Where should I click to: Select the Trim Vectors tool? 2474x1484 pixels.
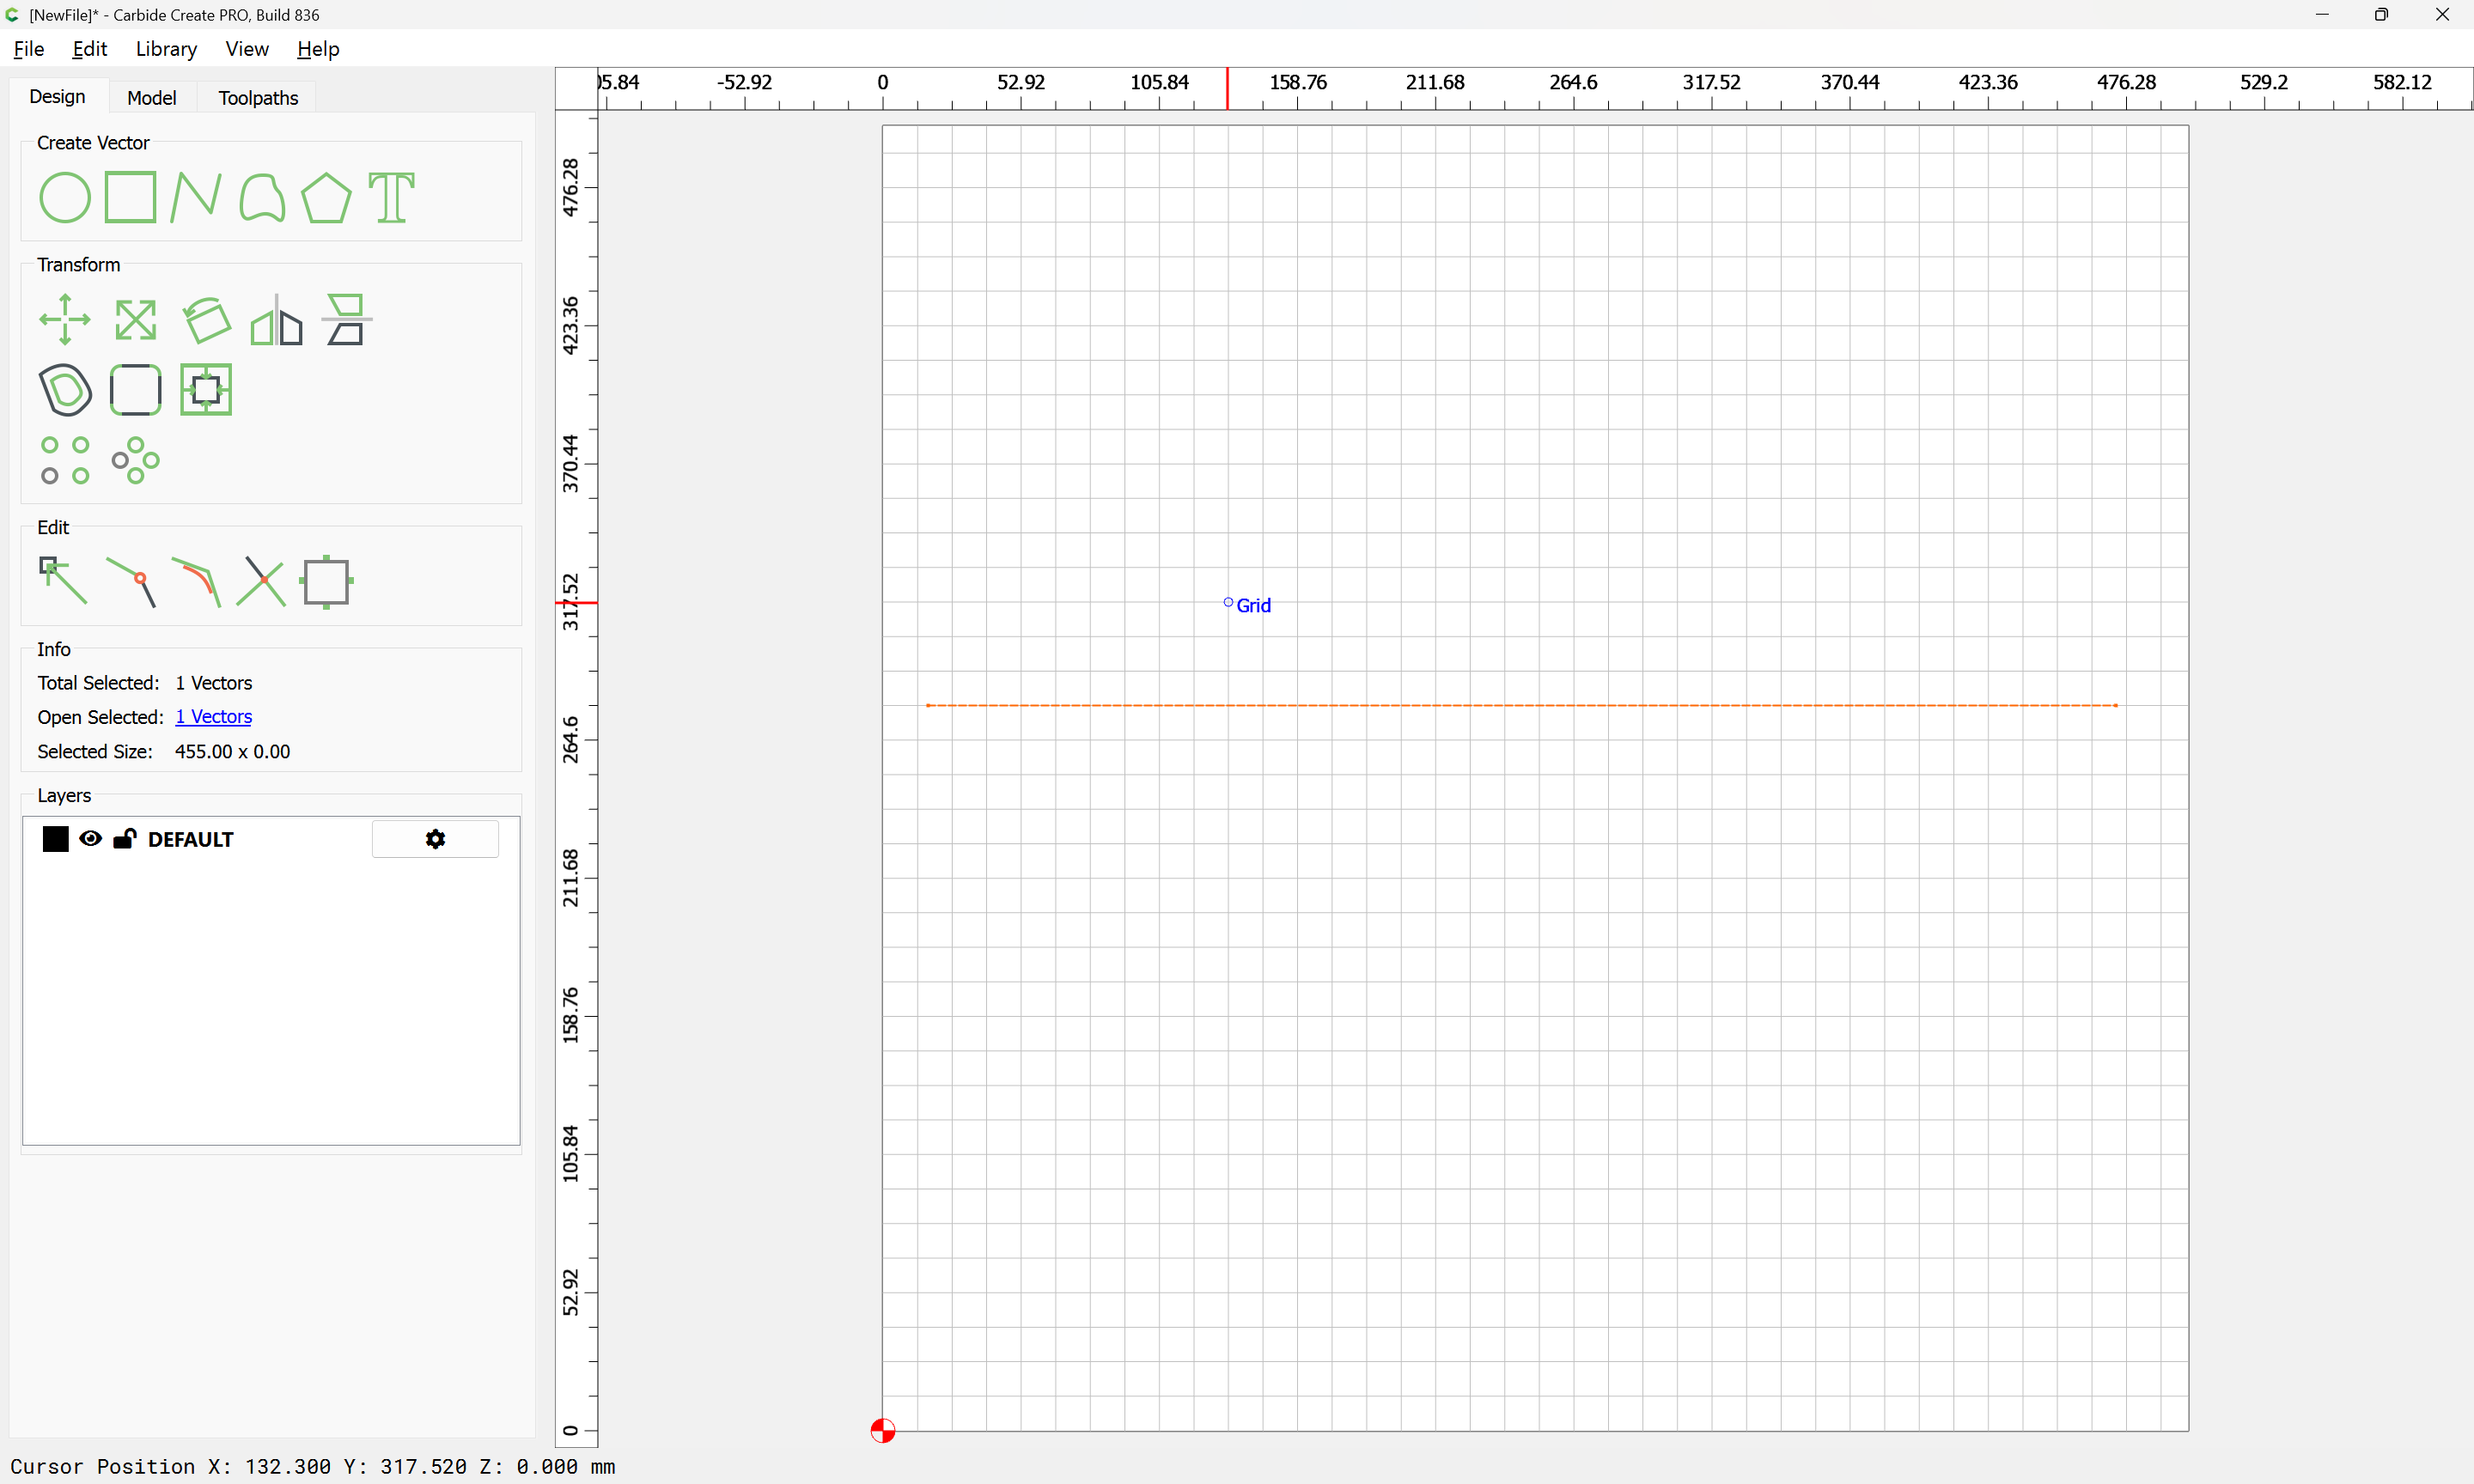pos(261,581)
